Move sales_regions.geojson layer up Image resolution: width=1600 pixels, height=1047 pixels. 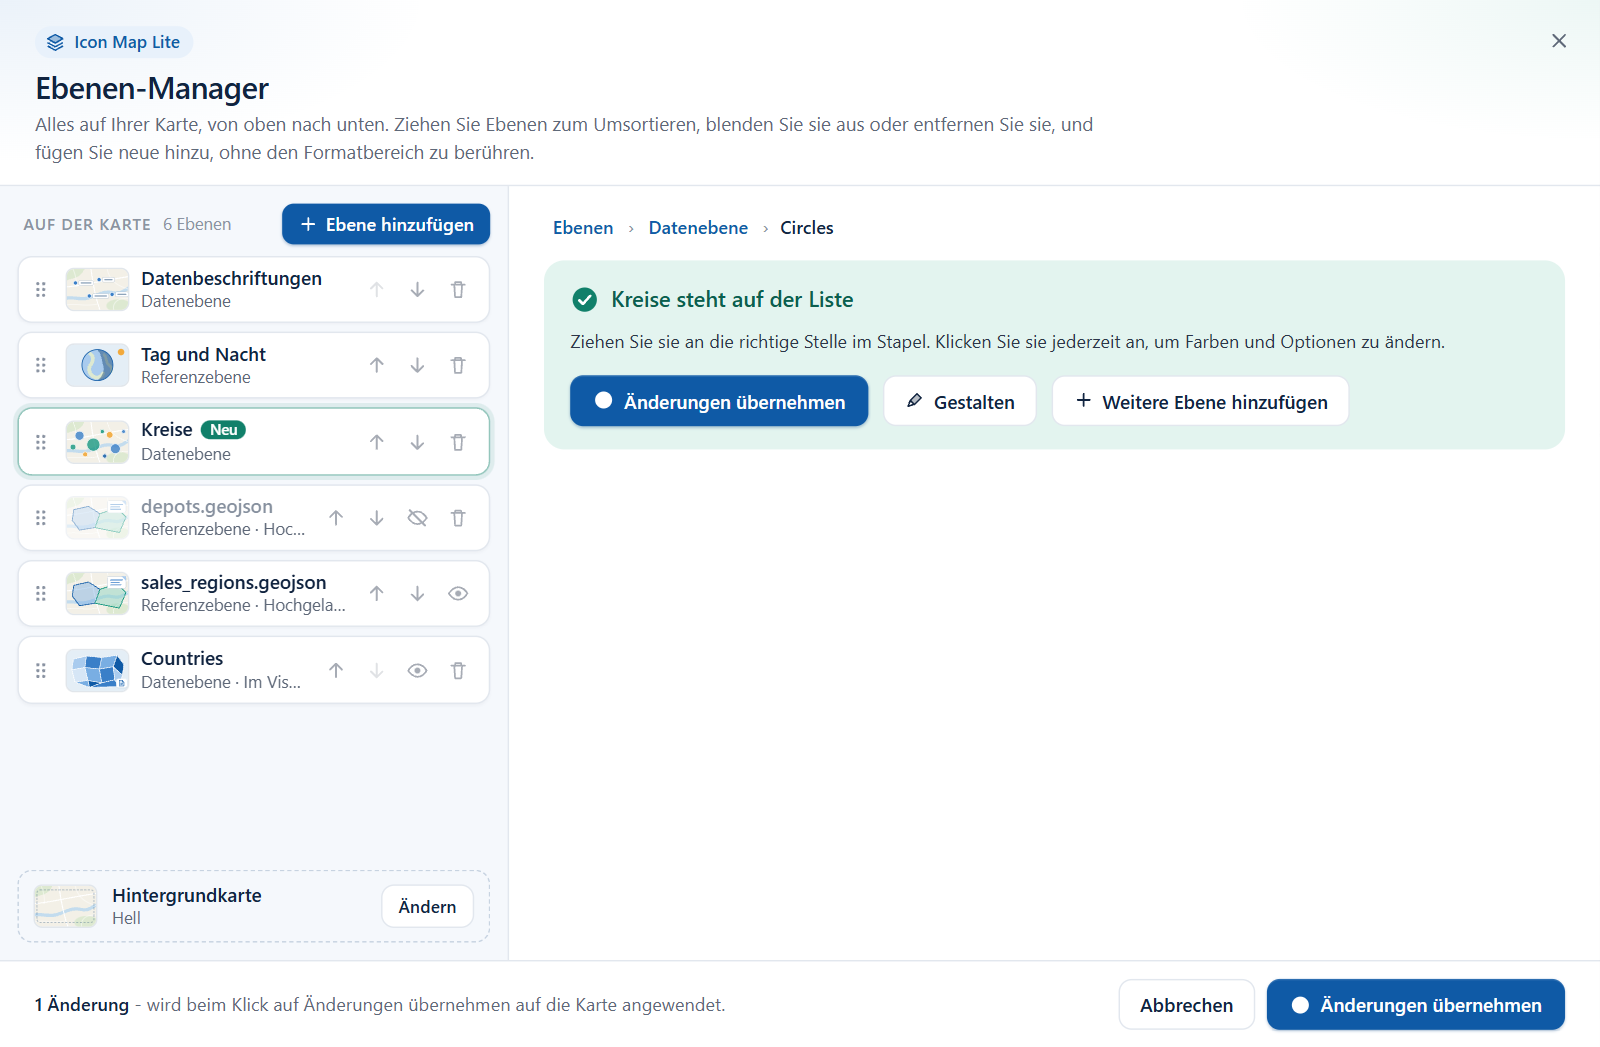pyautogui.click(x=377, y=593)
